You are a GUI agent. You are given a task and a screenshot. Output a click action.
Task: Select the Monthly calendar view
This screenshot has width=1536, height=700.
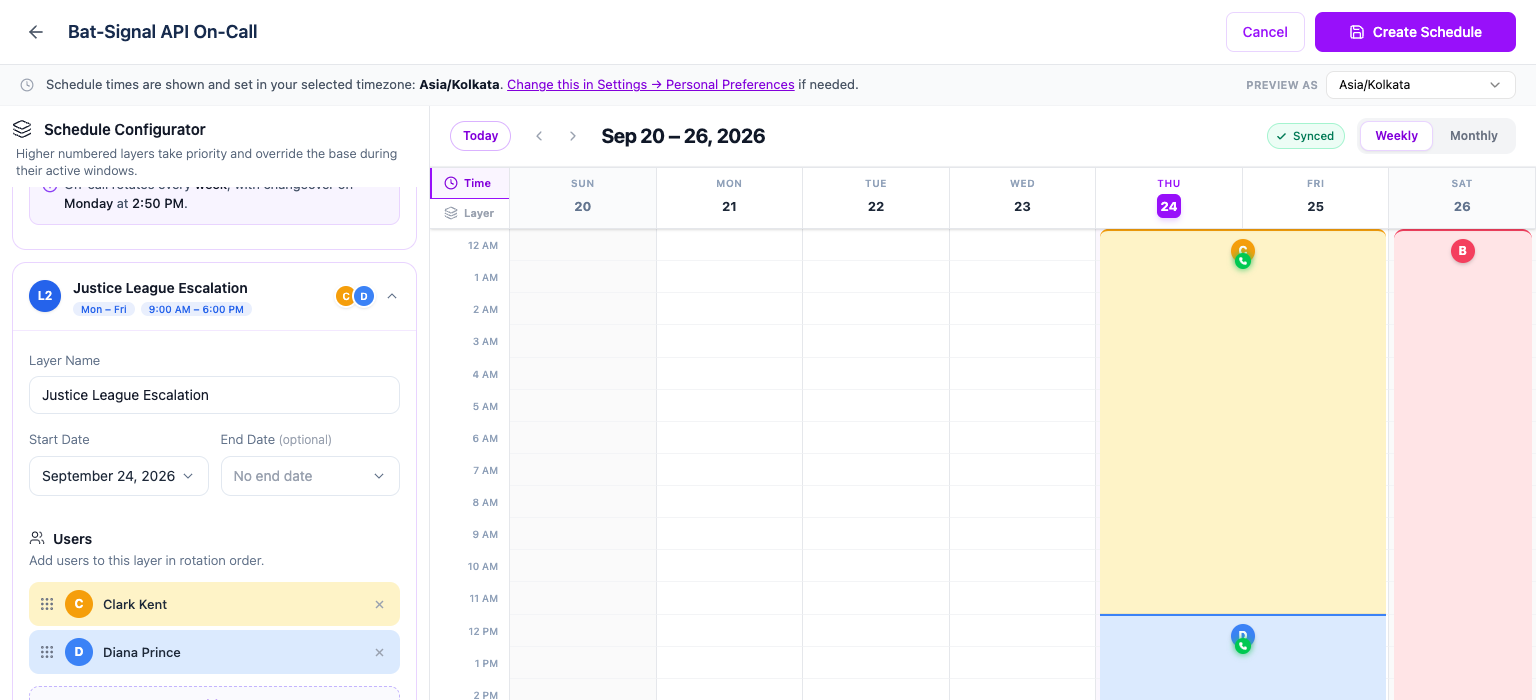(x=1473, y=136)
